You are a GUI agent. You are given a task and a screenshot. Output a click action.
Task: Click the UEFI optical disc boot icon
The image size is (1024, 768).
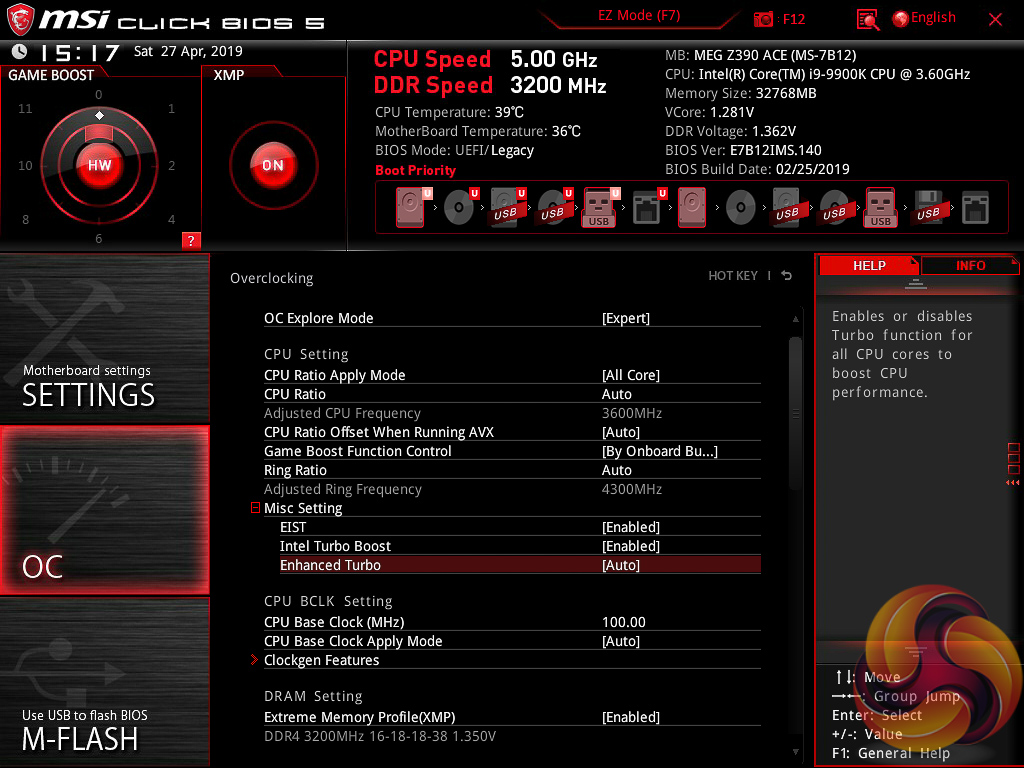(460, 208)
